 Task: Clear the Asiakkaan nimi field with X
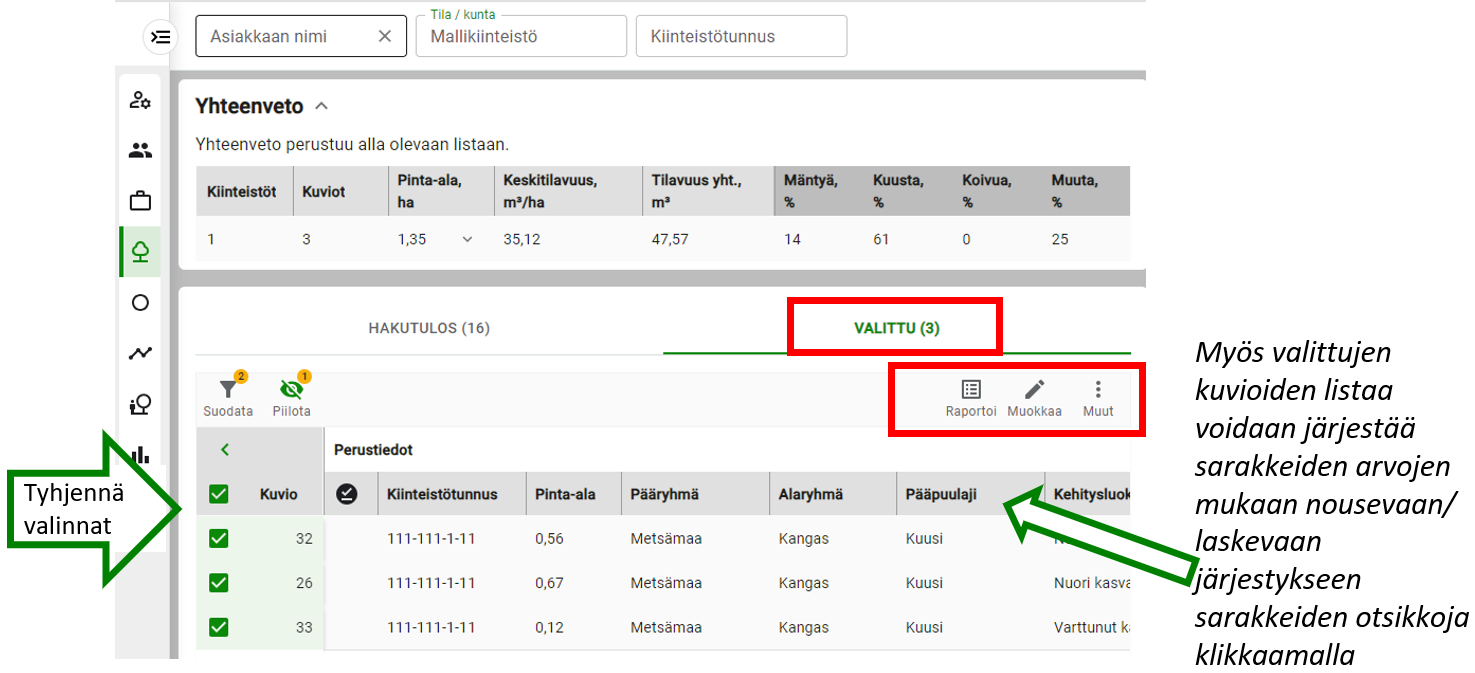[385, 36]
